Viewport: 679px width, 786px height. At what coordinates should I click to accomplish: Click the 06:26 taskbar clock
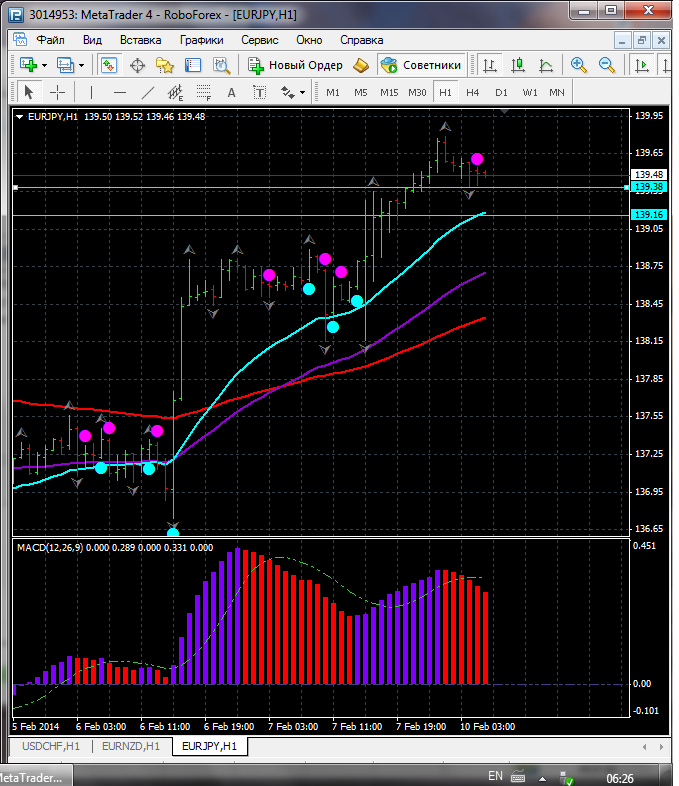pyautogui.click(x=620, y=778)
